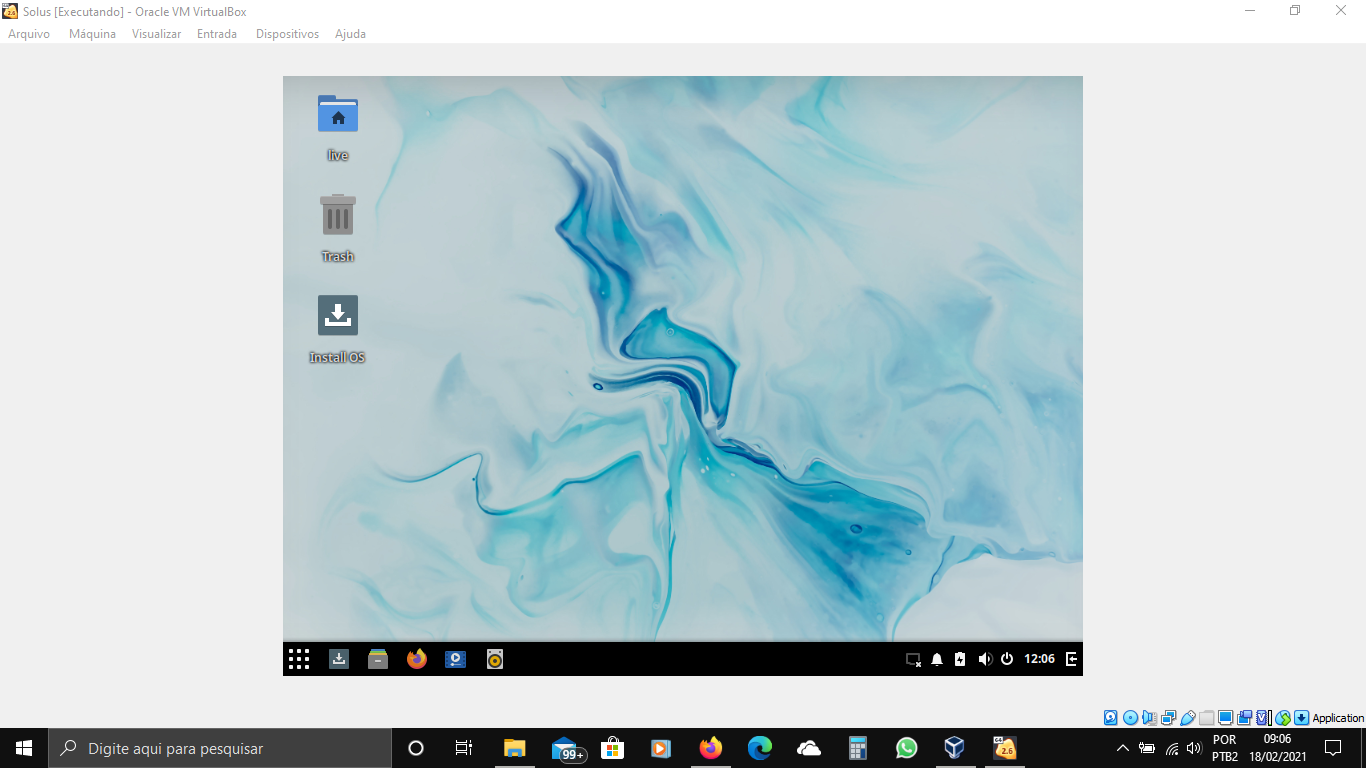Open Calculator from the Windows taskbar
The height and width of the screenshot is (768, 1366).
[857, 748]
